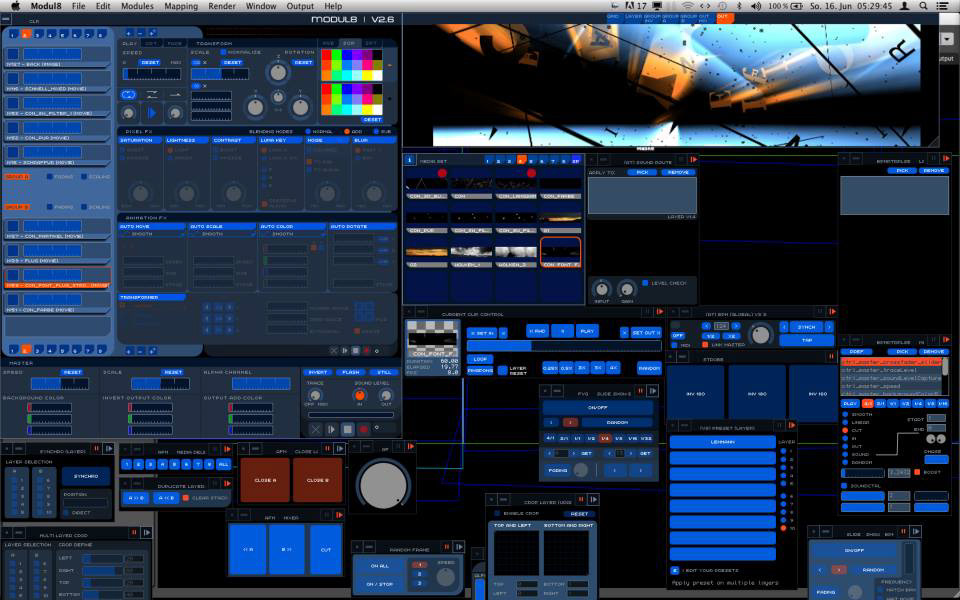Select the Sub blending mode
This screenshot has height=600, width=960.
(x=377, y=132)
